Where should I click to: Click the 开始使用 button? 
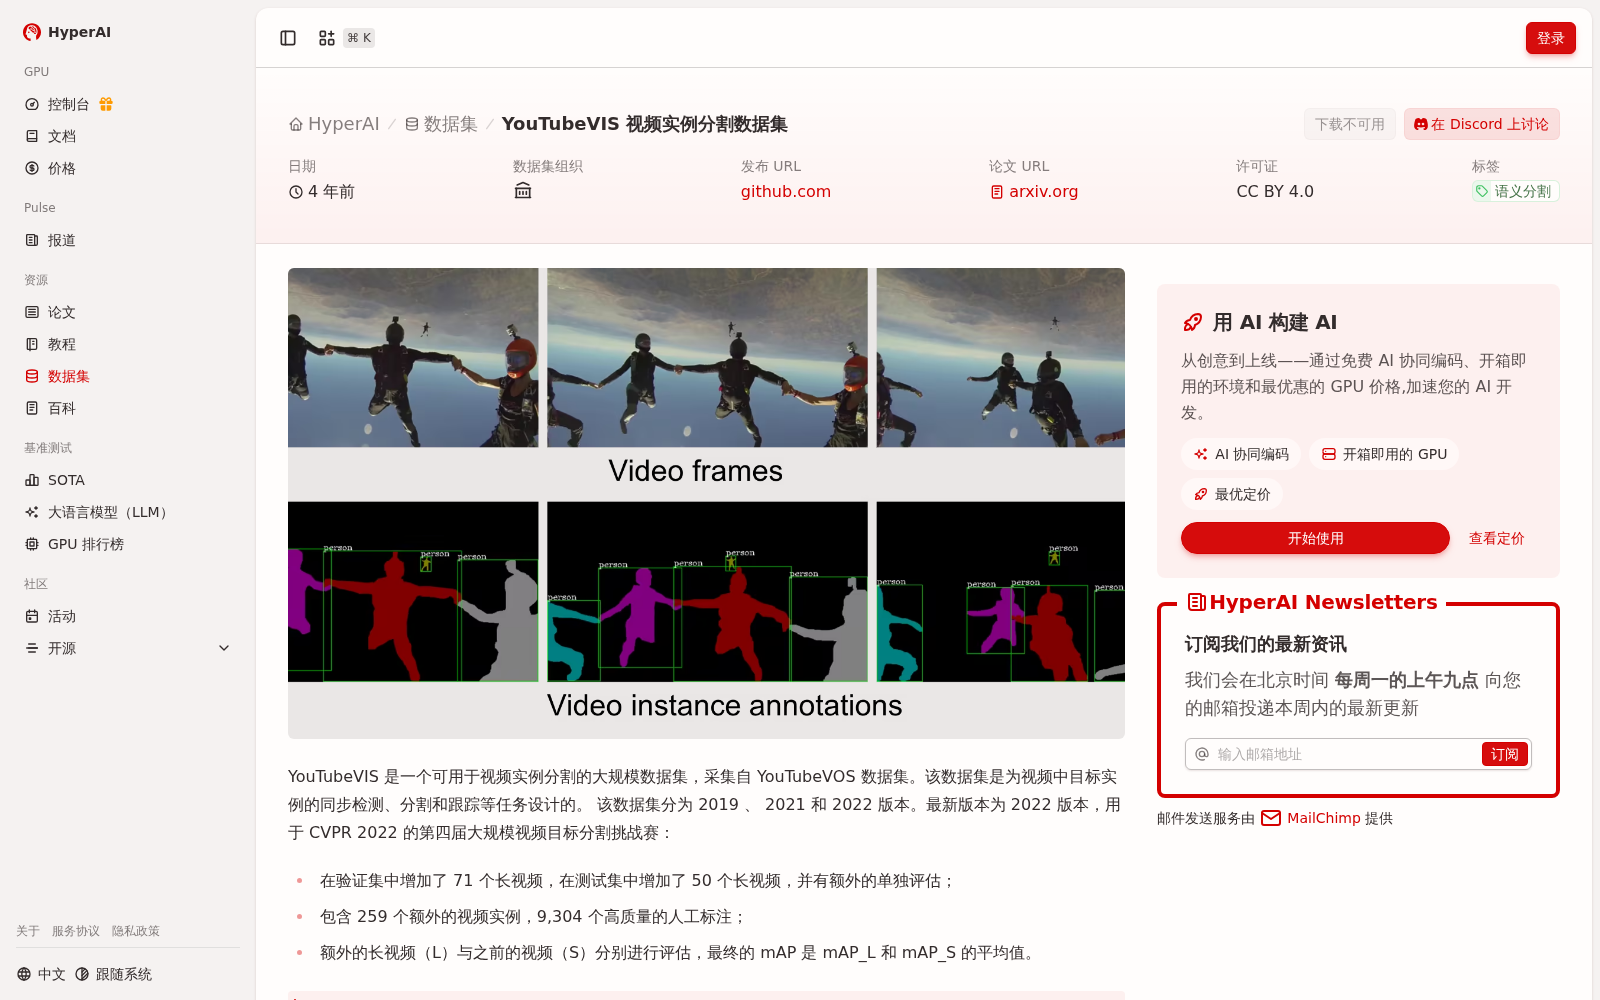pyautogui.click(x=1315, y=538)
